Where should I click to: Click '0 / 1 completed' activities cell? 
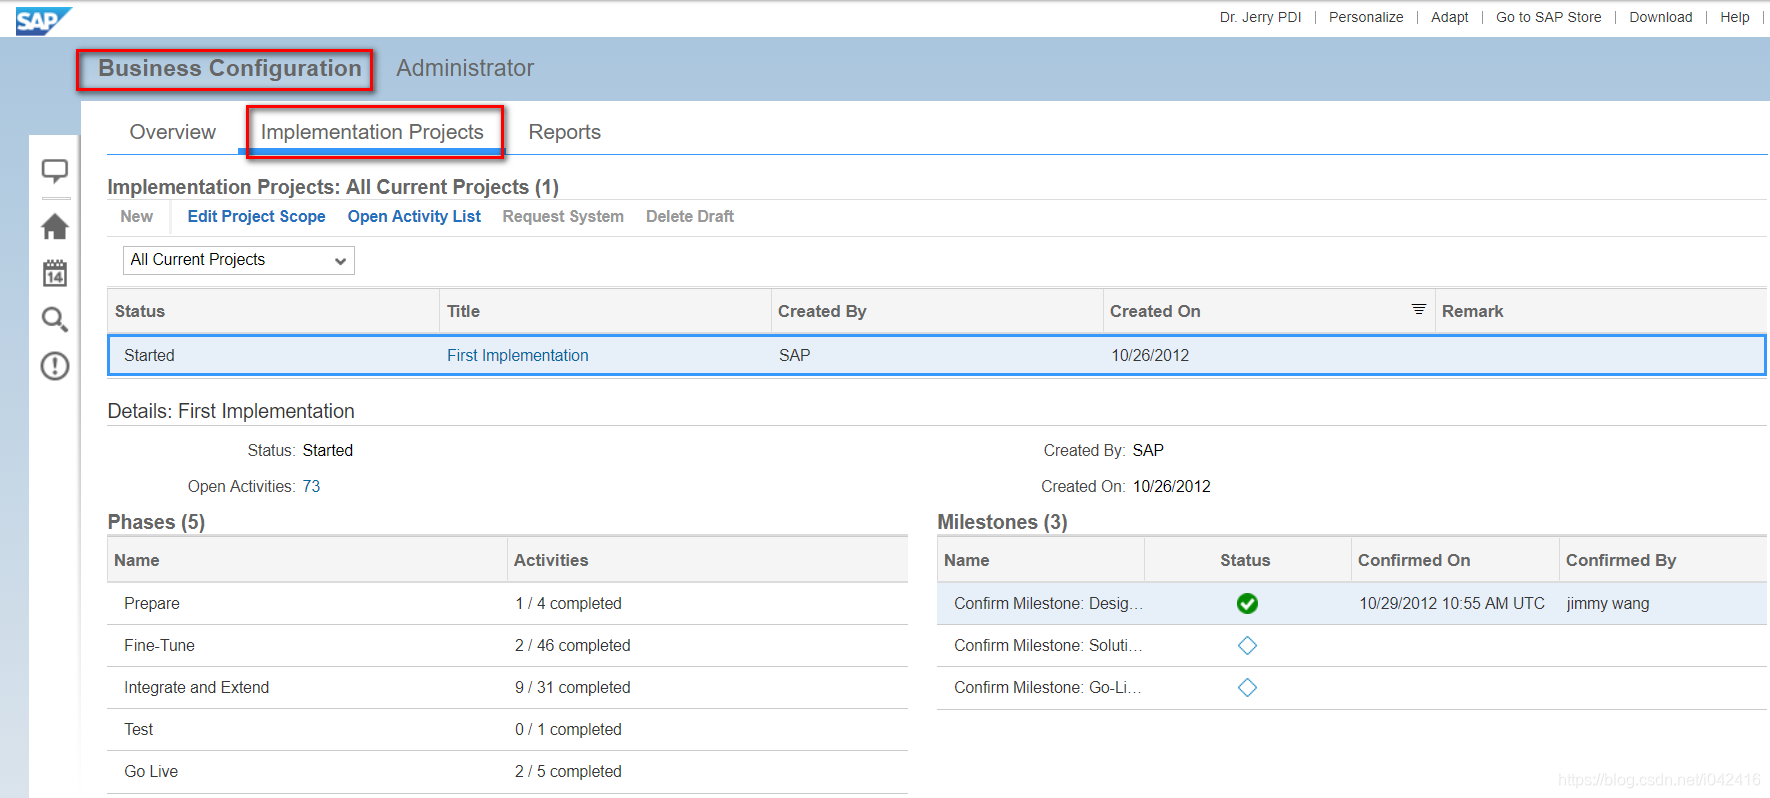[568, 729]
